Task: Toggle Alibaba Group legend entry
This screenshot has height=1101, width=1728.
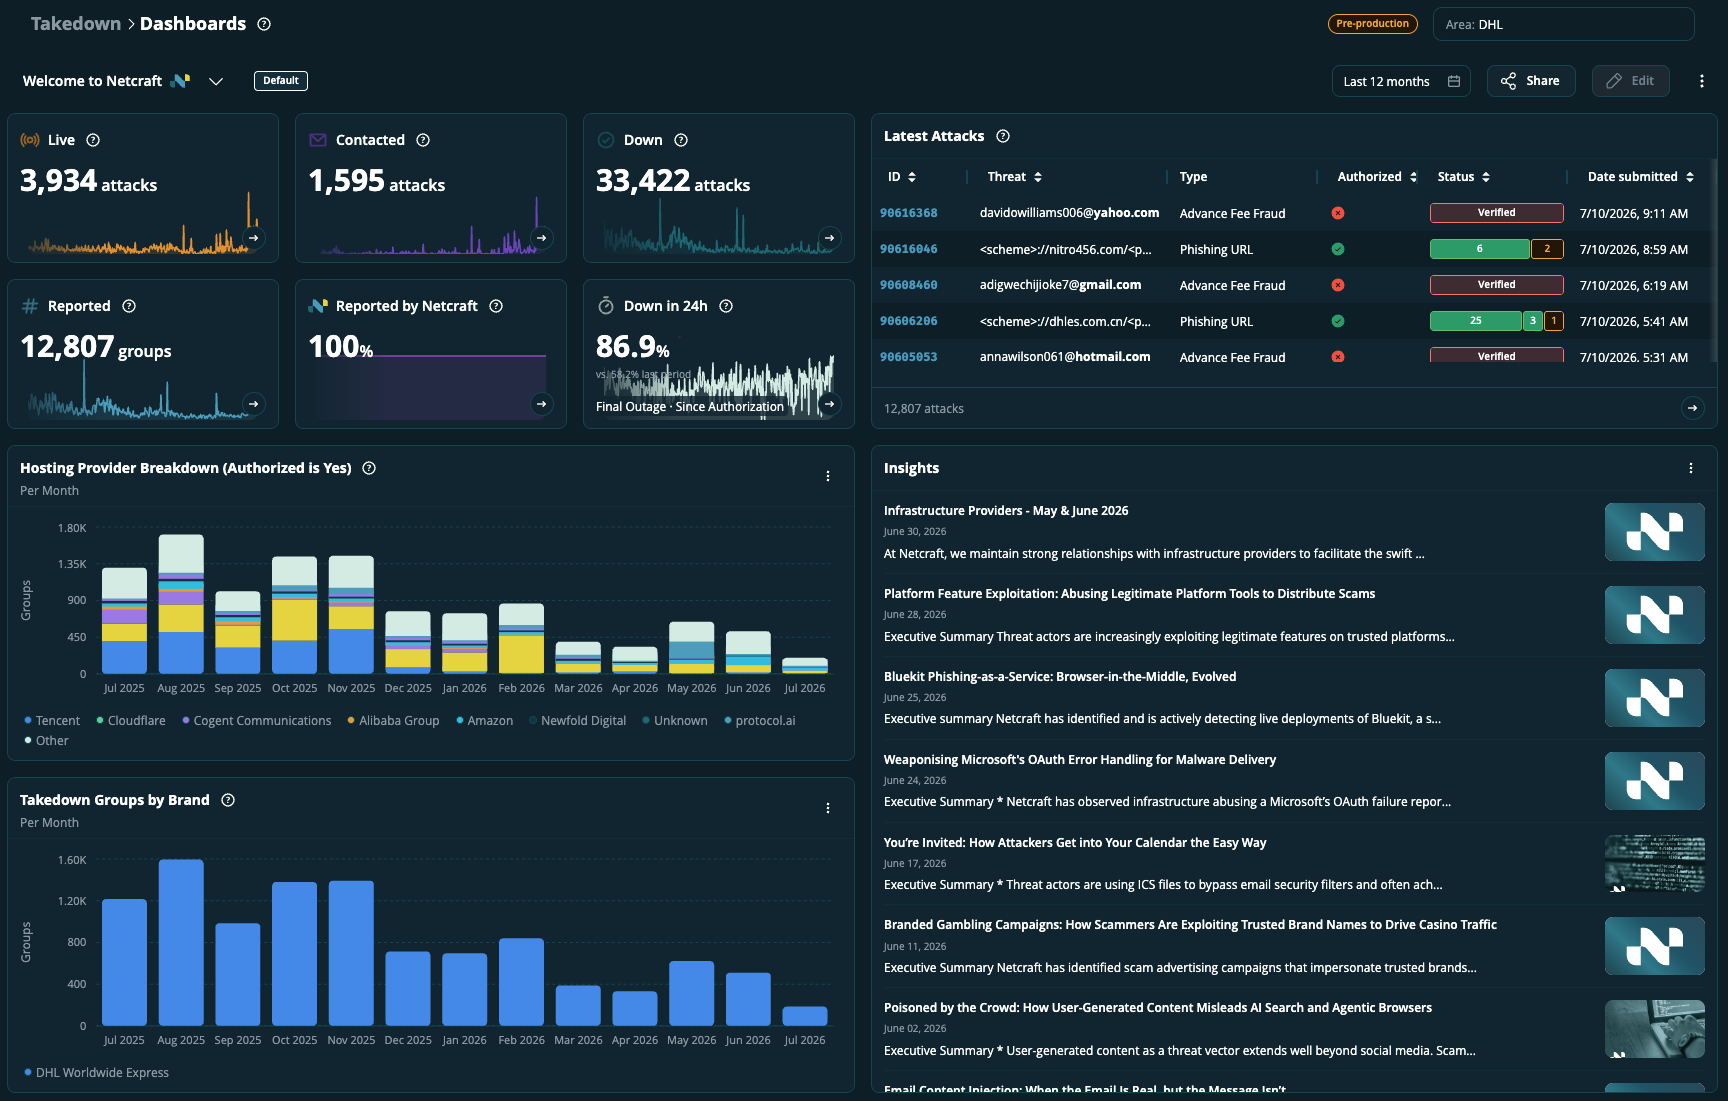Action: (393, 720)
